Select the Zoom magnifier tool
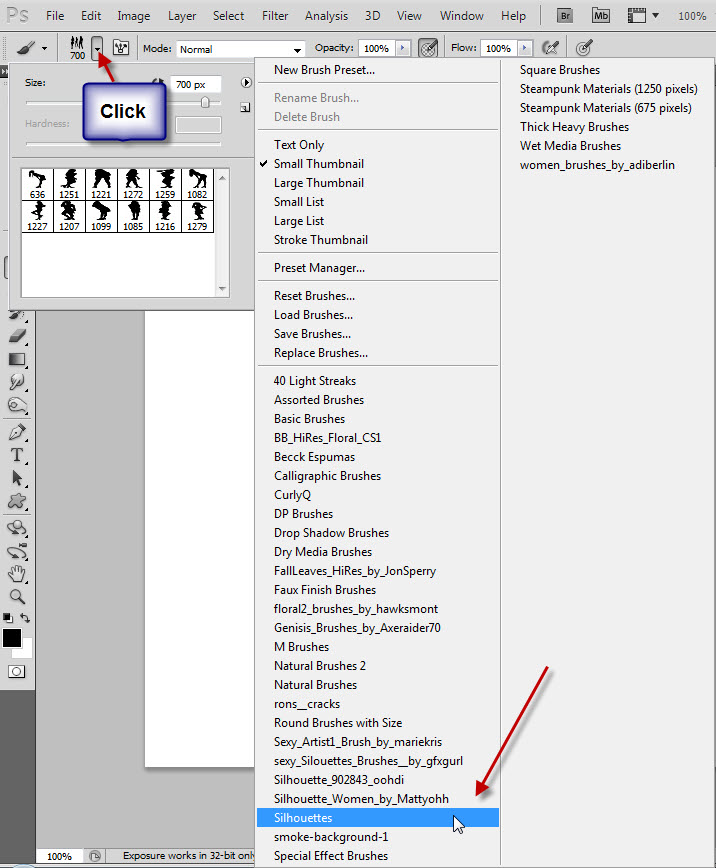The width and height of the screenshot is (716, 868). pos(17,597)
